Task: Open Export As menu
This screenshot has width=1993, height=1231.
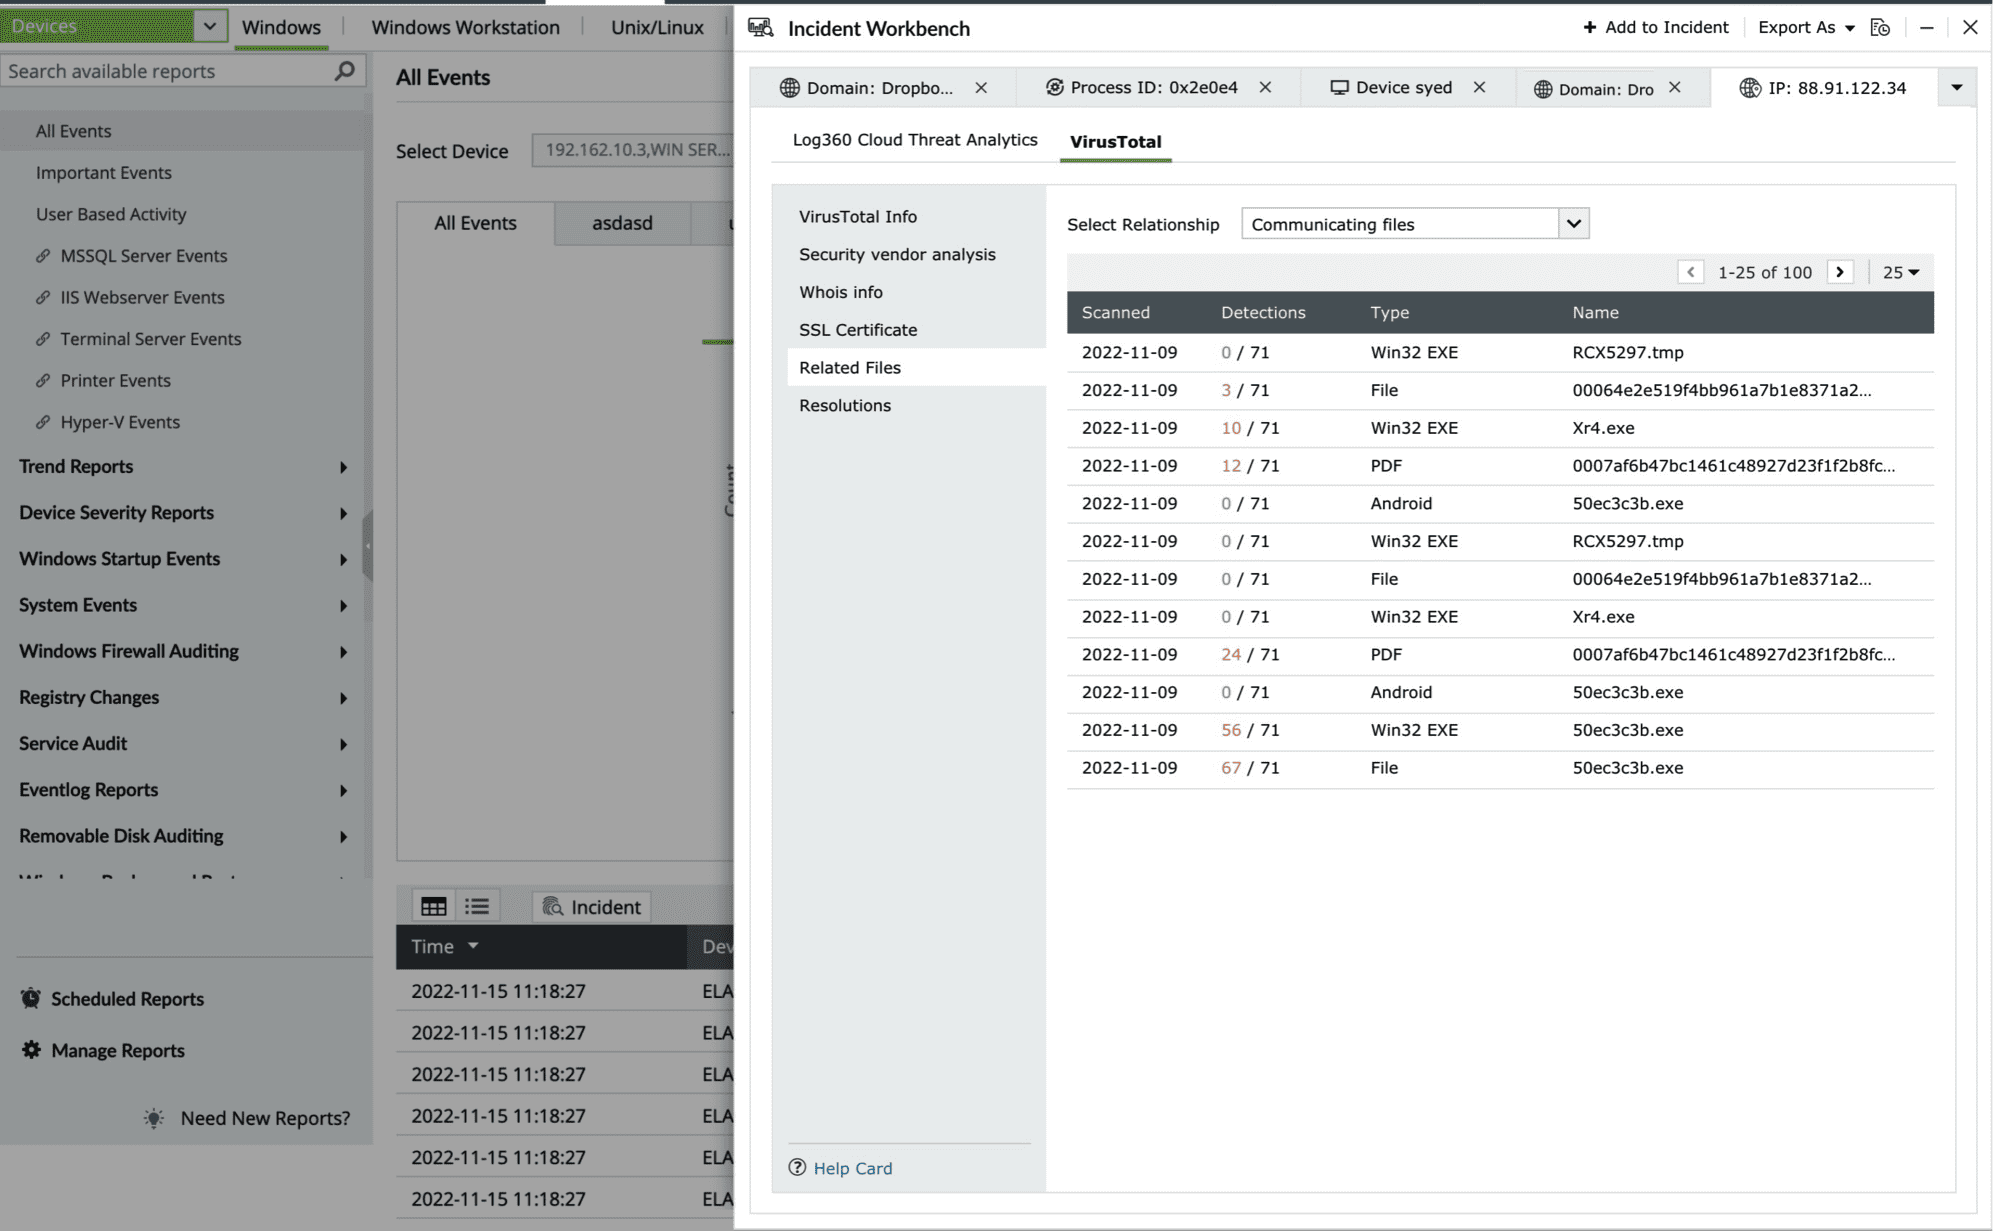Action: (1805, 28)
